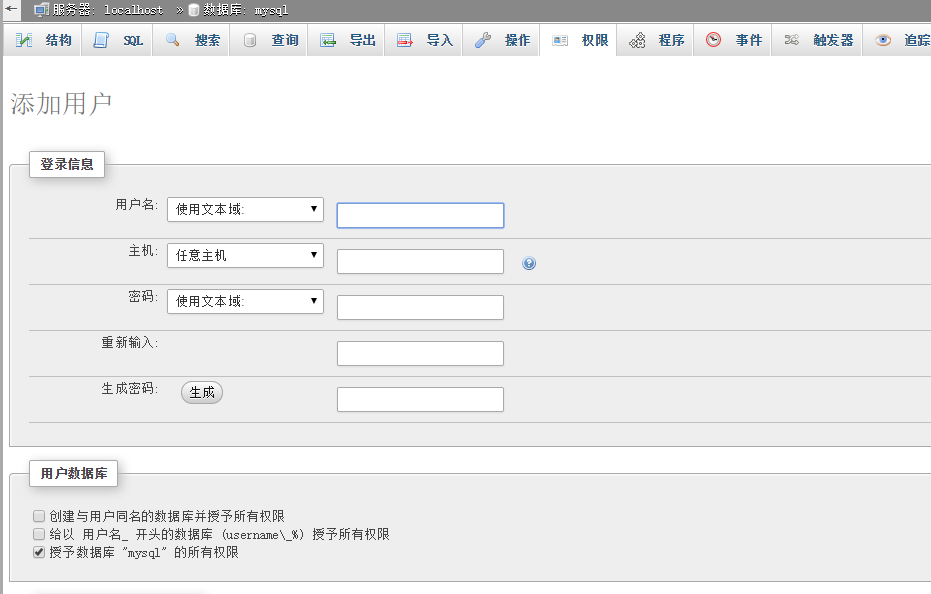The height and width of the screenshot is (594, 931).
Task: Open the 事件 tab
Action: click(733, 40)
